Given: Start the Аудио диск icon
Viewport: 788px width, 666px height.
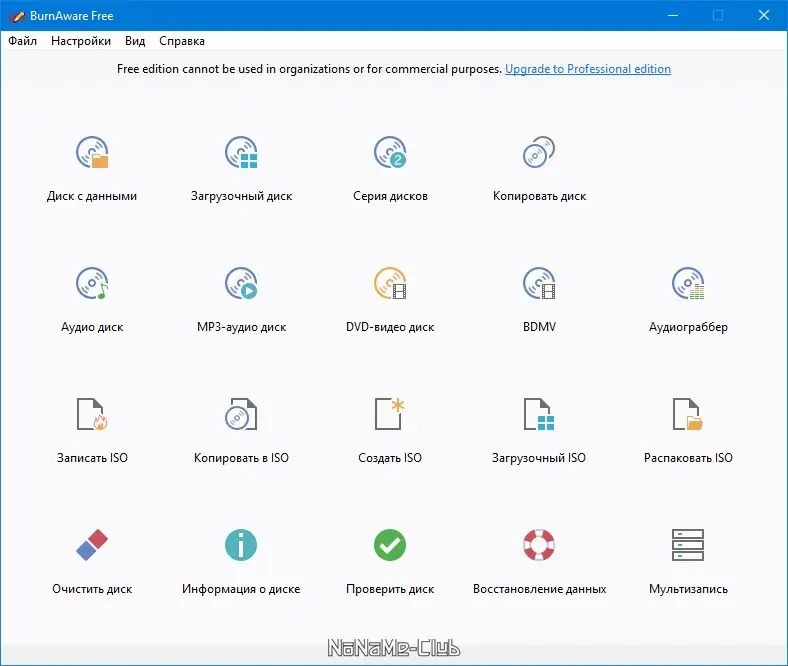Looking at the screenshot, I should (x=92, y=283).
